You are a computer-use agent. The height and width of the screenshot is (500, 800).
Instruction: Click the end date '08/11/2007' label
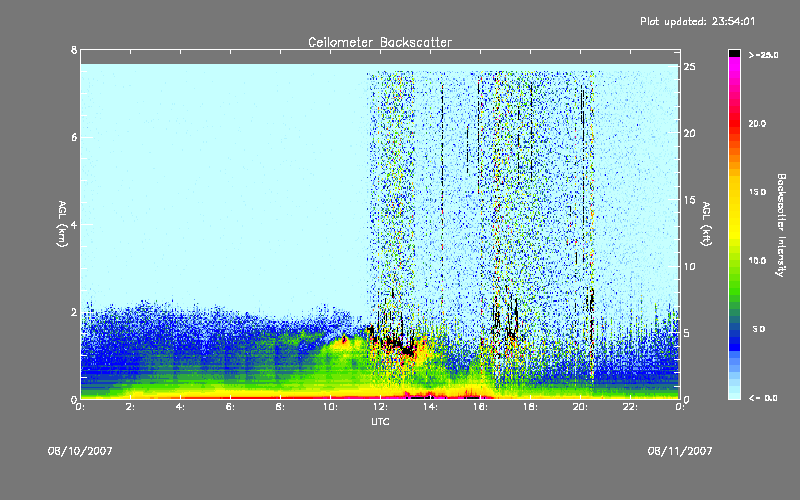680,451
